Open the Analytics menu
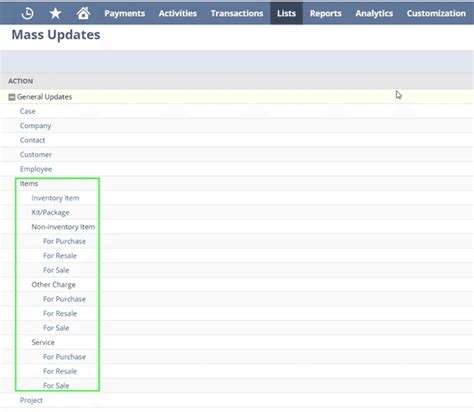Image resolution: width=474 pixels, height=412 pixels. pyautogui.click(x=374, y=13)
